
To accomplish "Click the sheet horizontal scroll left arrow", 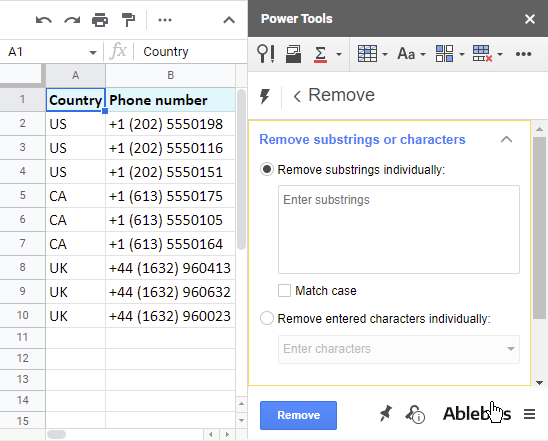I will tap(211, 435).
